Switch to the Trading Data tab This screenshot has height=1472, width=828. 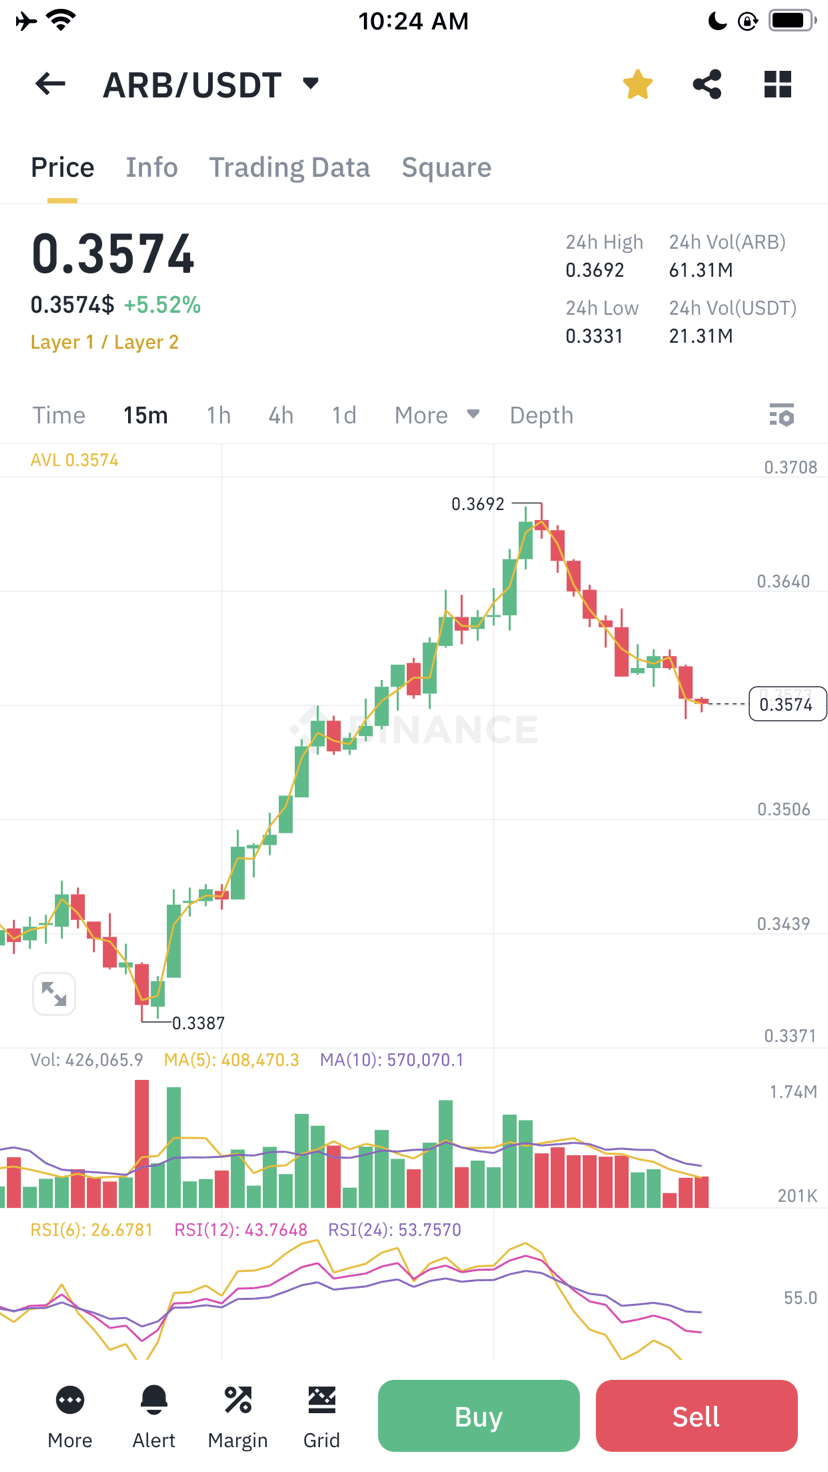pos(289,167)
